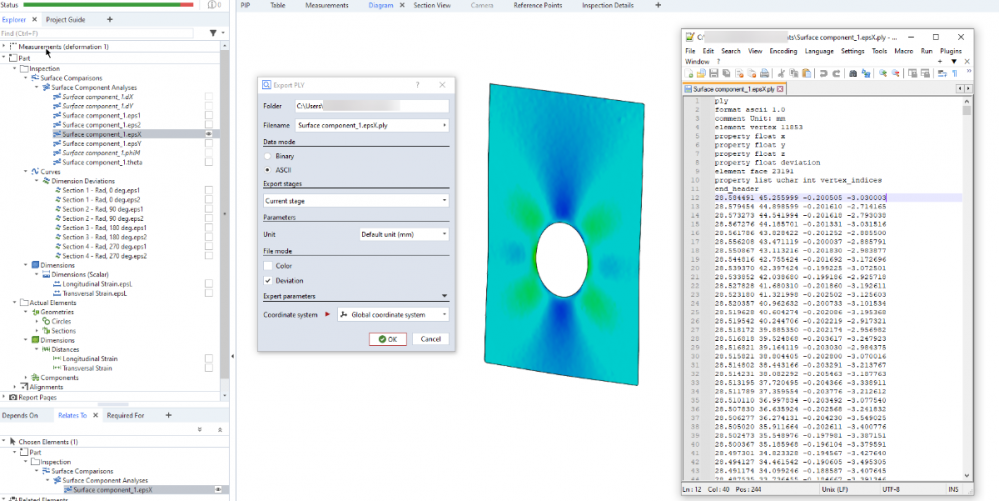Screen dimensions: 999x501
Task: Click the Print icon in Notepad++ toolbar
Action: click(x=764, y=73)
